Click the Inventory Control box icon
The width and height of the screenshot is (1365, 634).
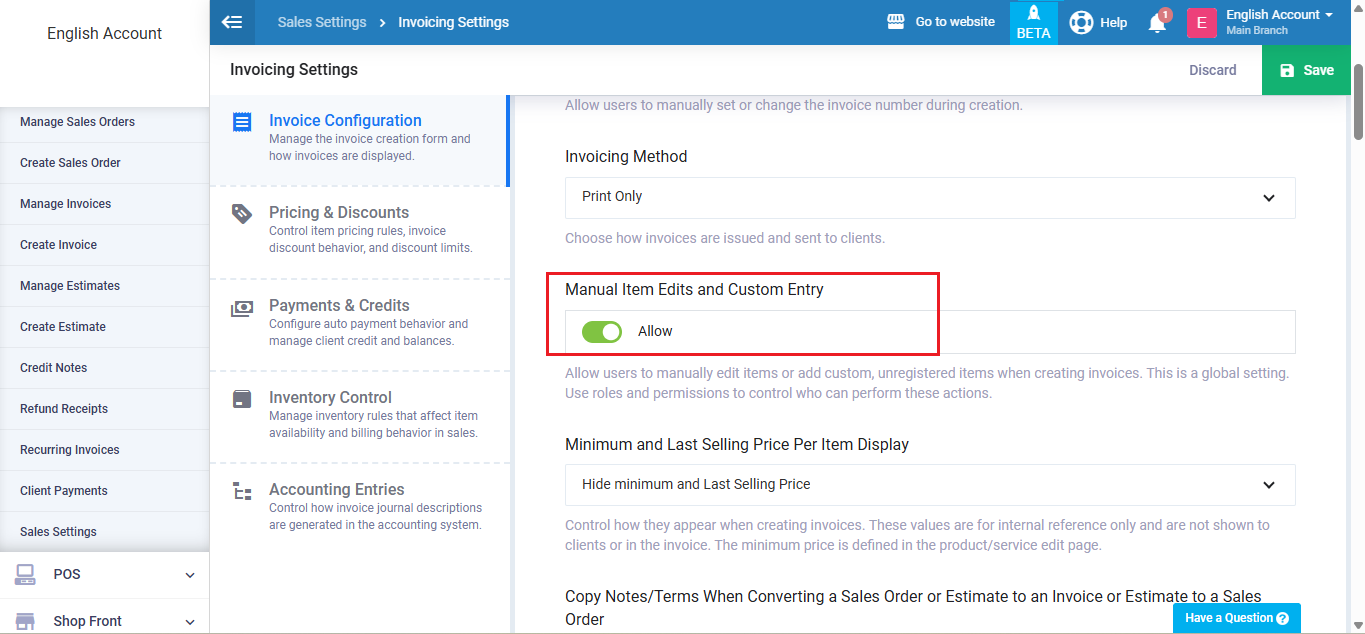coord(242,399)
